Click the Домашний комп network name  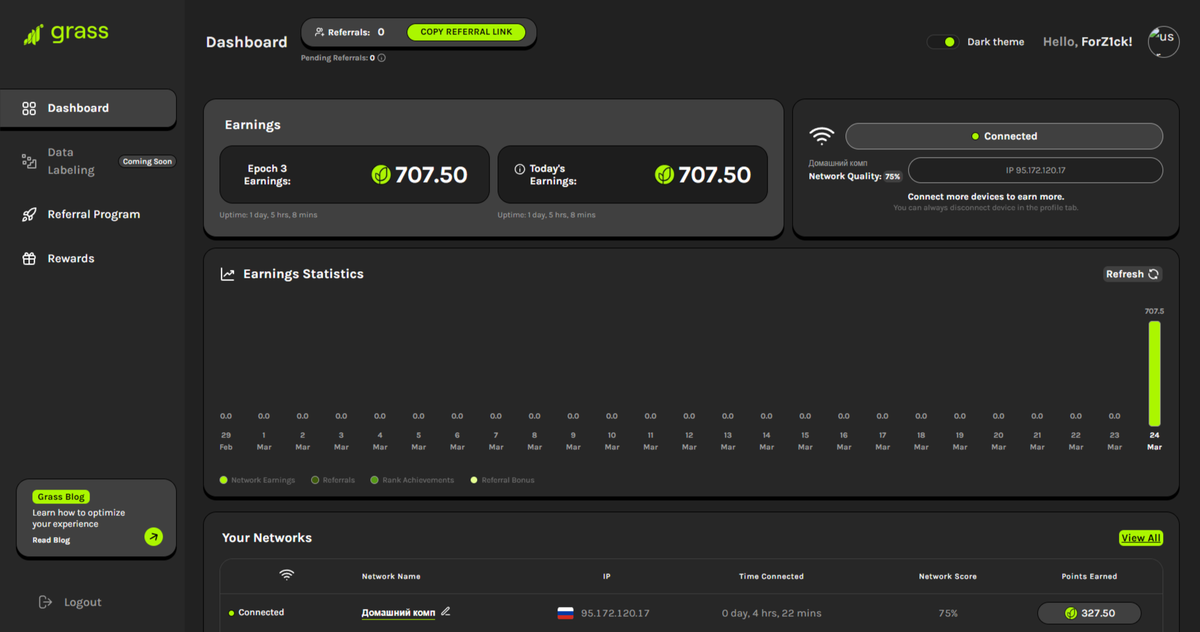[x=398, y=613]
